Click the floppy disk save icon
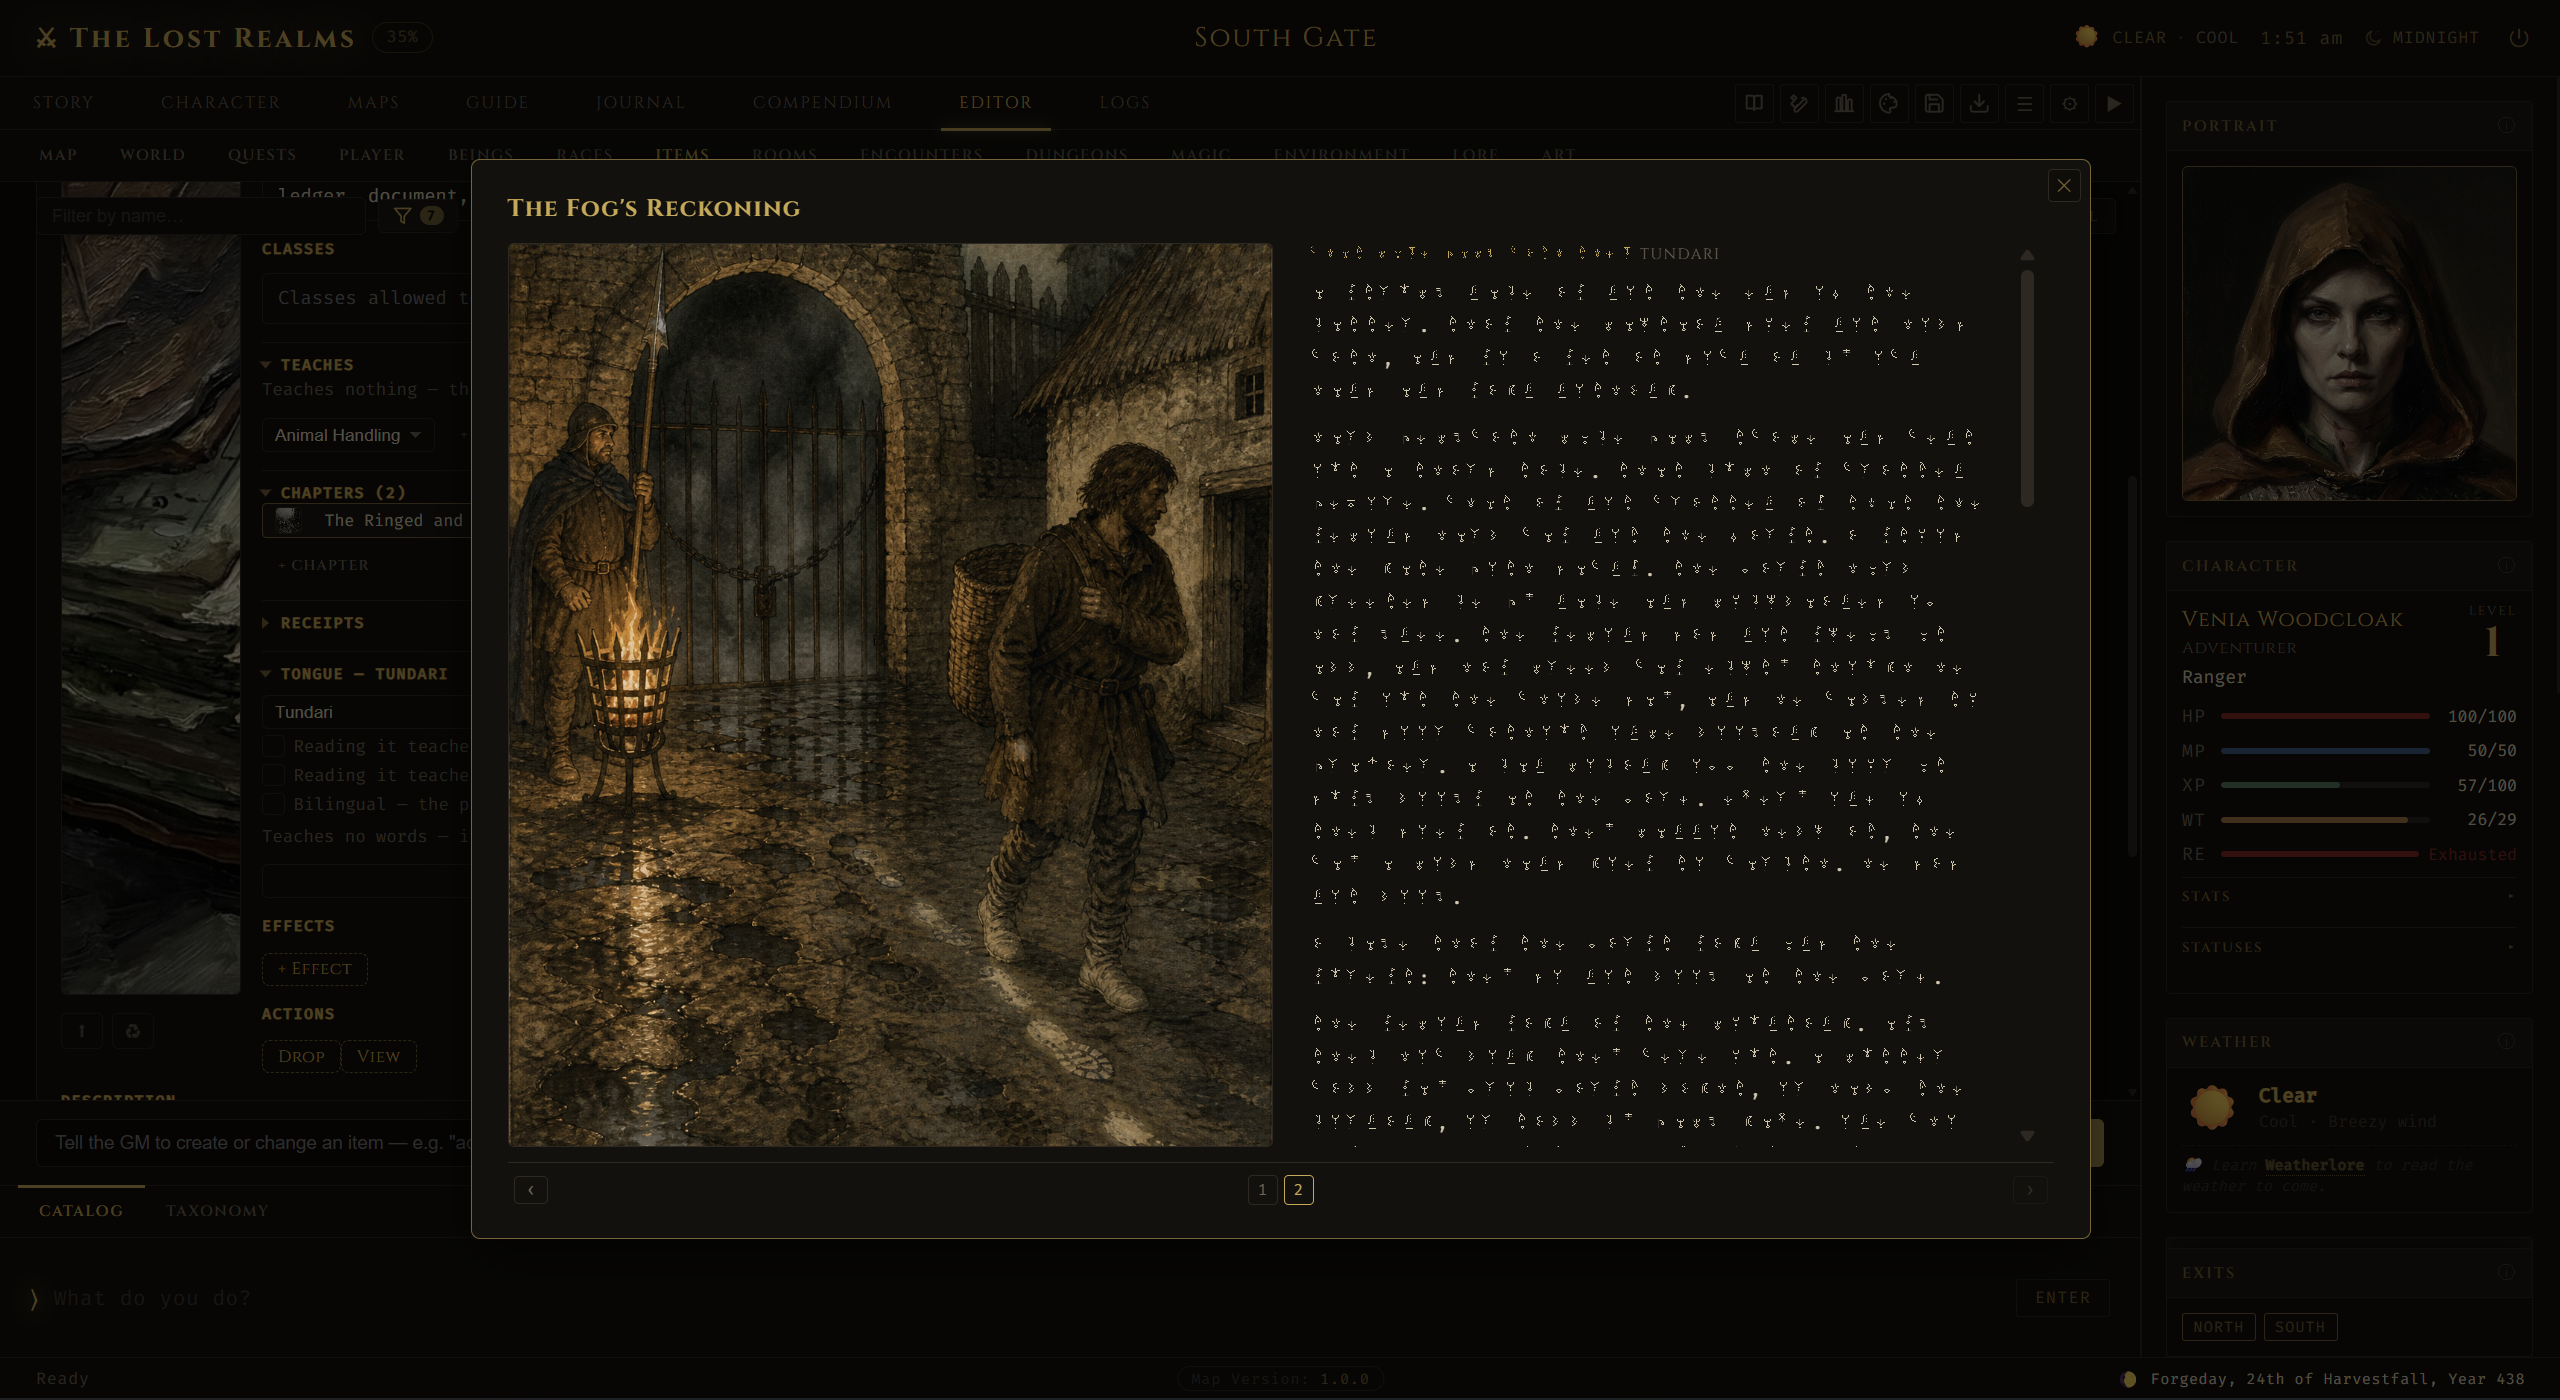2560x1400 pixels. point(1934,103)
